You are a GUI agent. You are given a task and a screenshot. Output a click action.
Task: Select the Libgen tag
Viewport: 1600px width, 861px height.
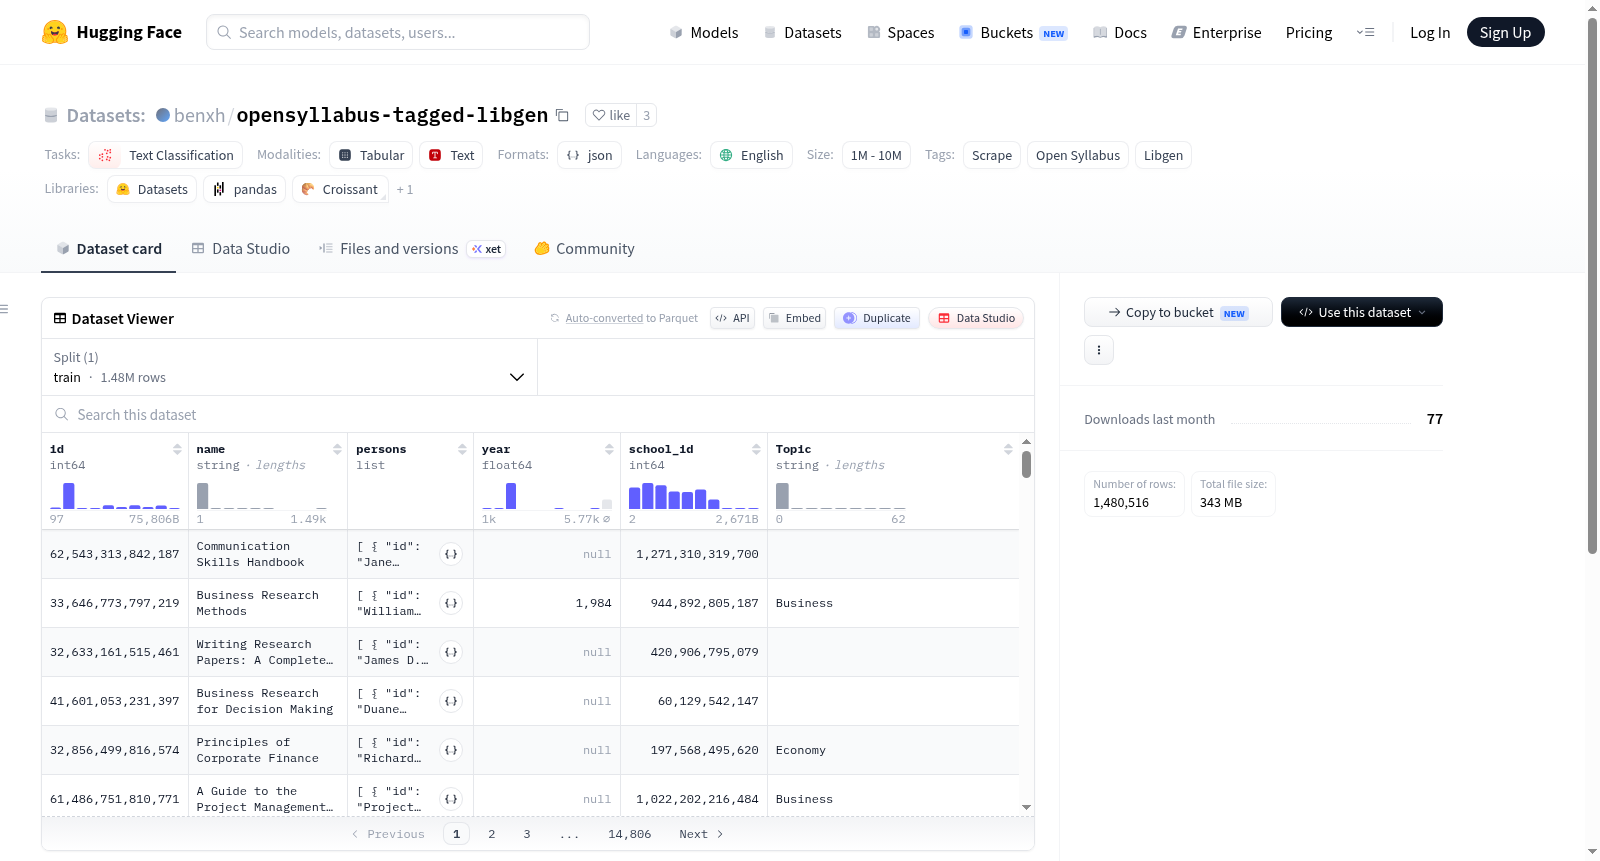point(1163,155)
